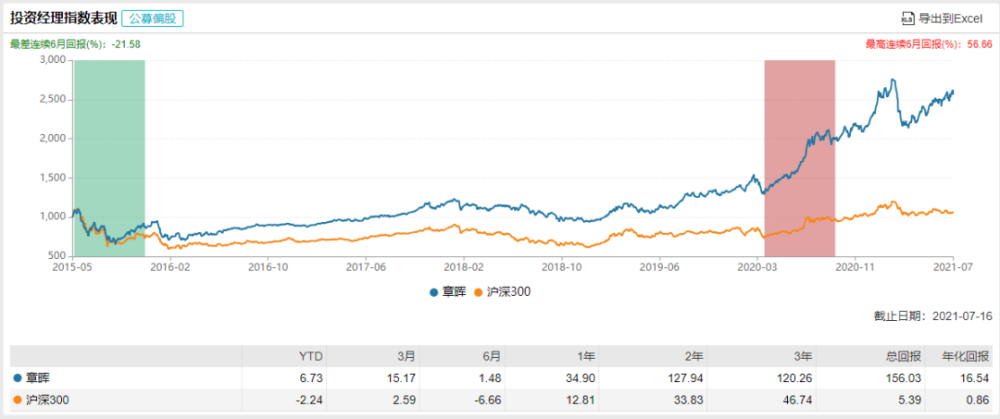Screen dimensions: 1000x419
Task: Click 截止日期 2021-07-16 text
Action: pos(933,316)
